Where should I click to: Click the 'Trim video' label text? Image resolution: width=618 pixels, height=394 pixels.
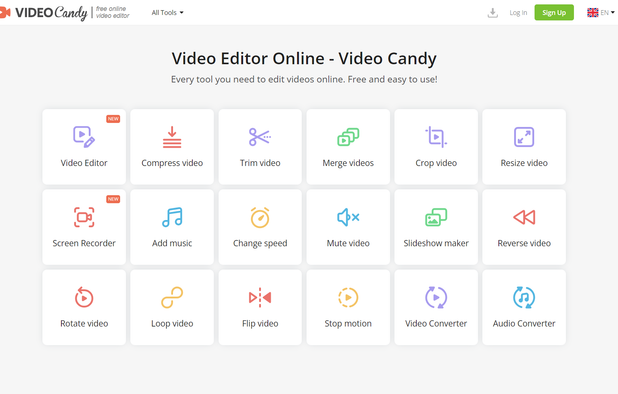(x=260, y=163)
